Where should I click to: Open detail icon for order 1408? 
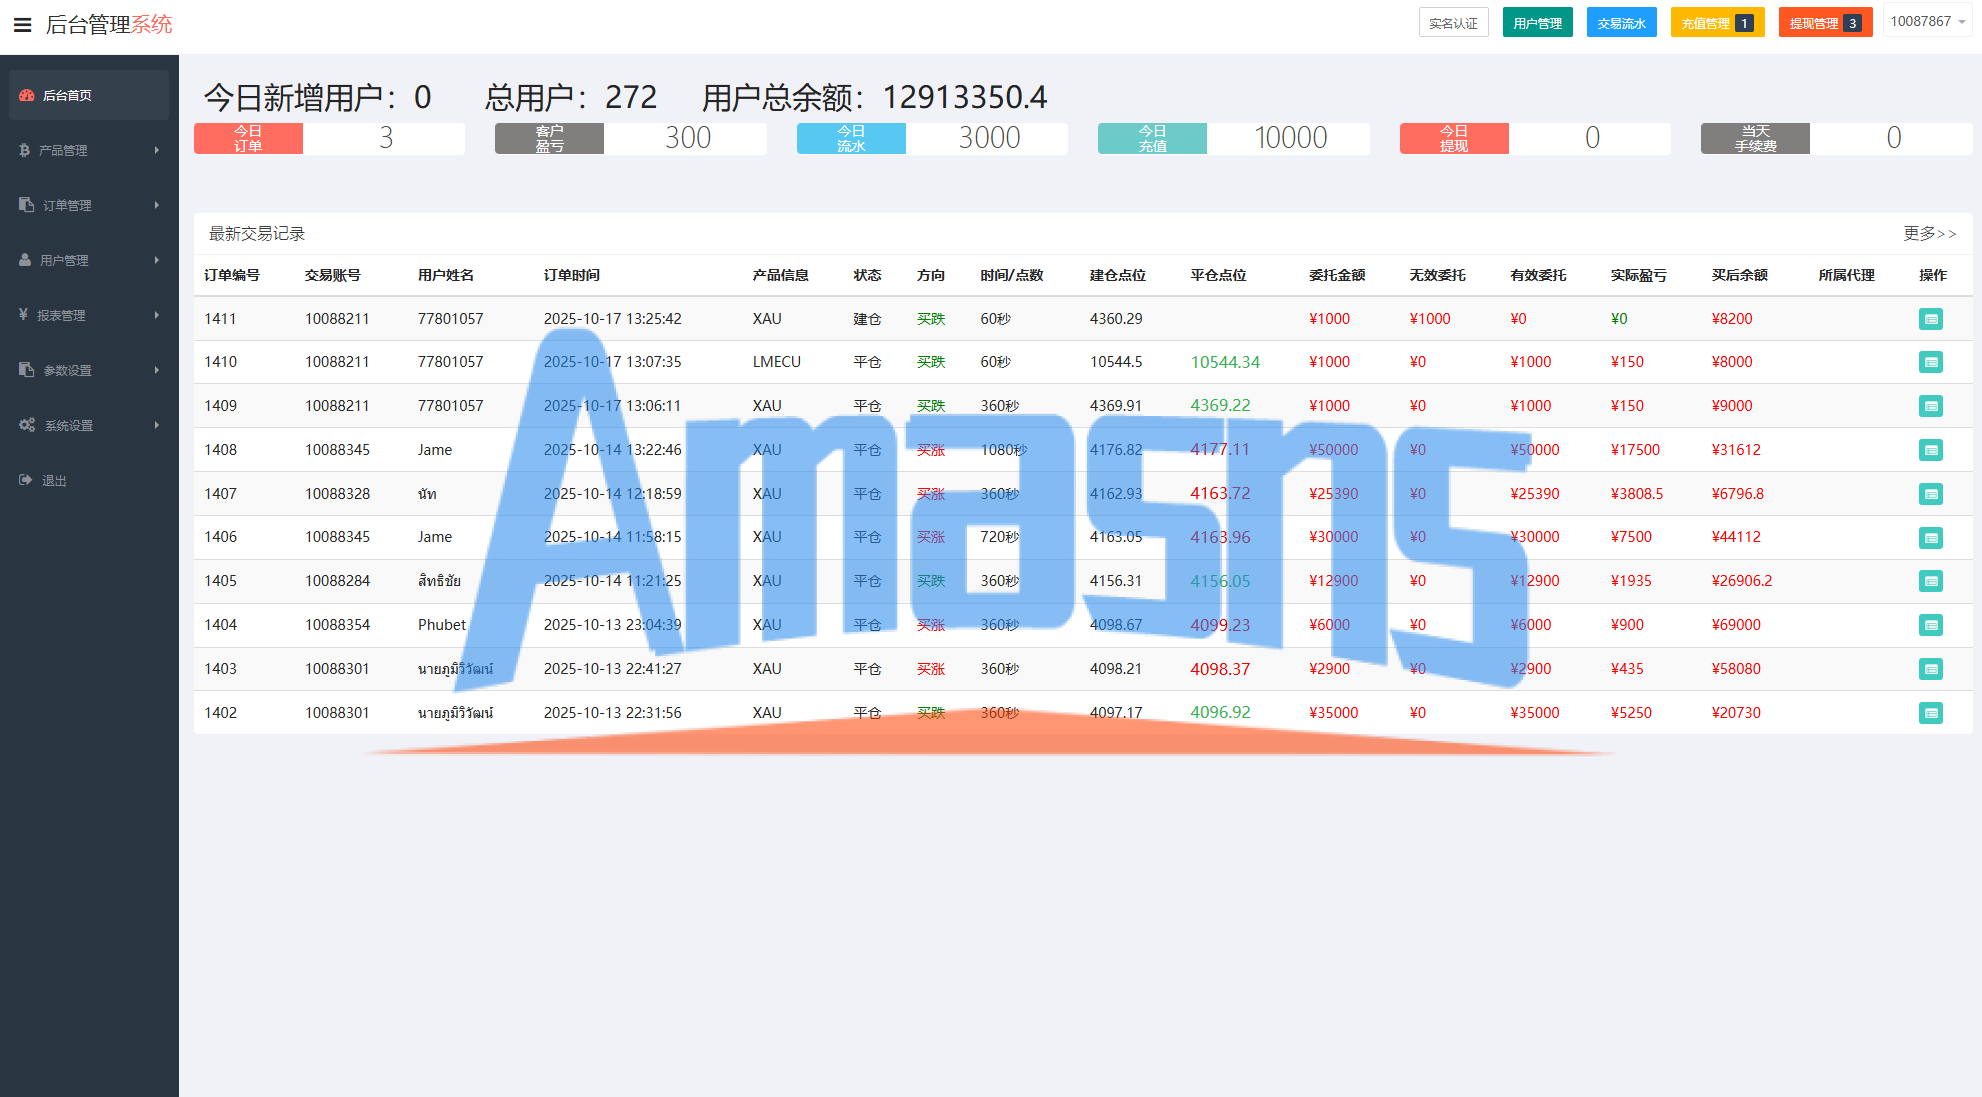click(1930, 450)
